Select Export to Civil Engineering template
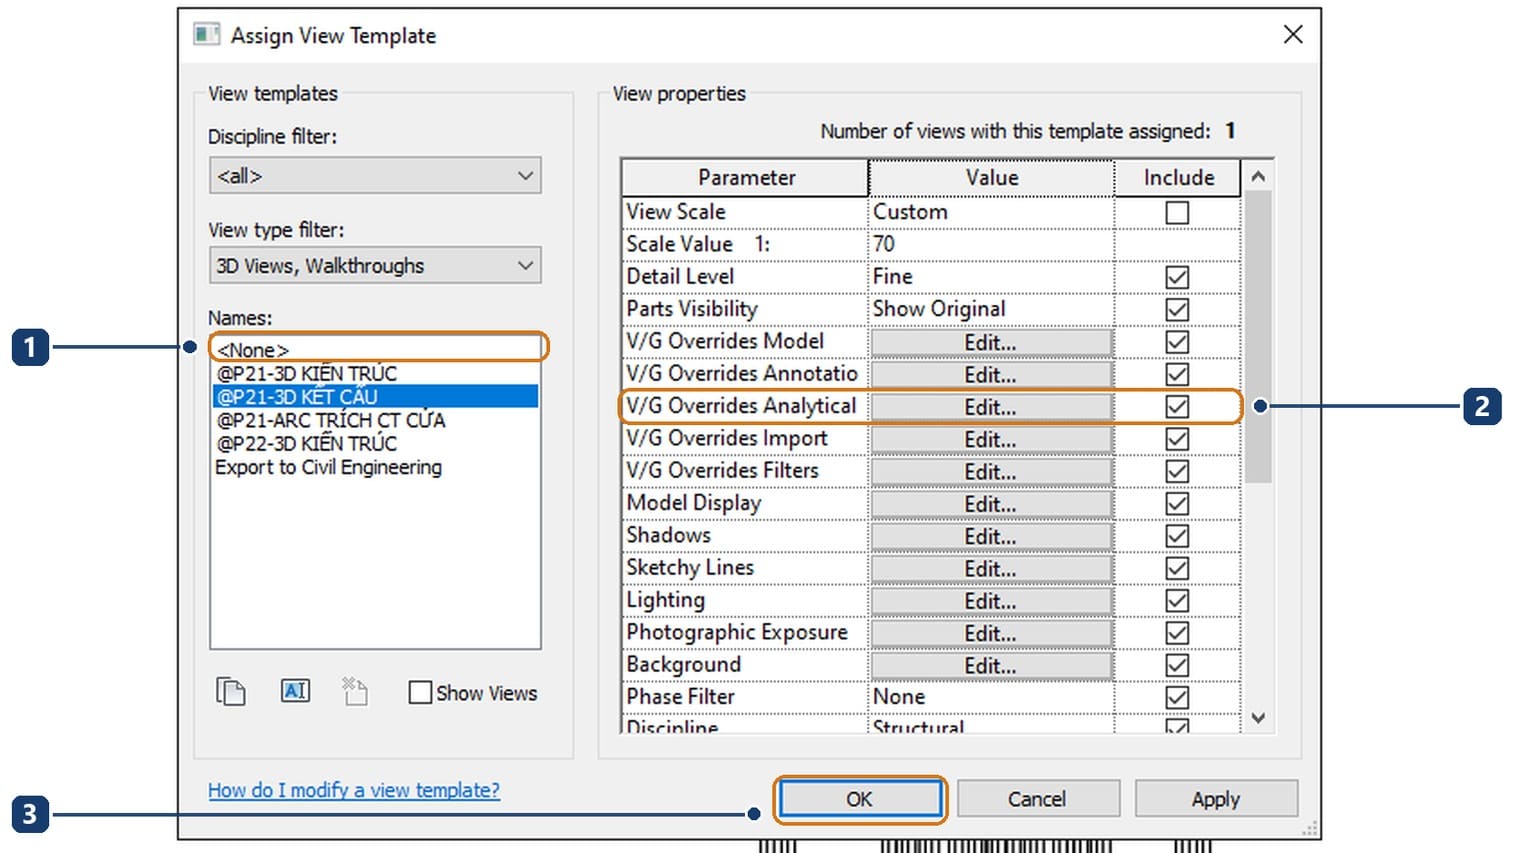 [x=375, y=467]
